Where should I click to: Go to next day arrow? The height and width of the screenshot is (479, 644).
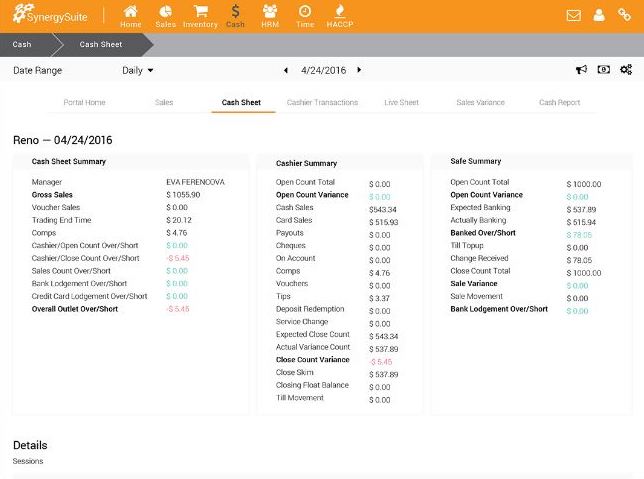(x=359, y=71)
